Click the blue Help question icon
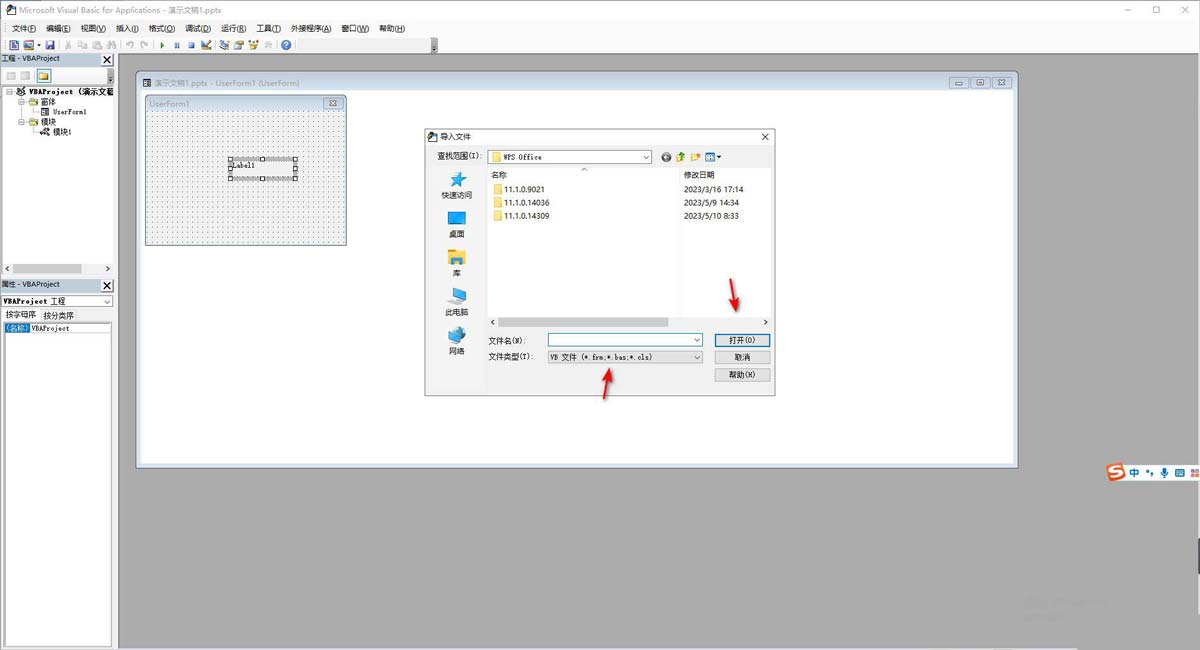The image size is (1200, 650). (x=286, y=45)
